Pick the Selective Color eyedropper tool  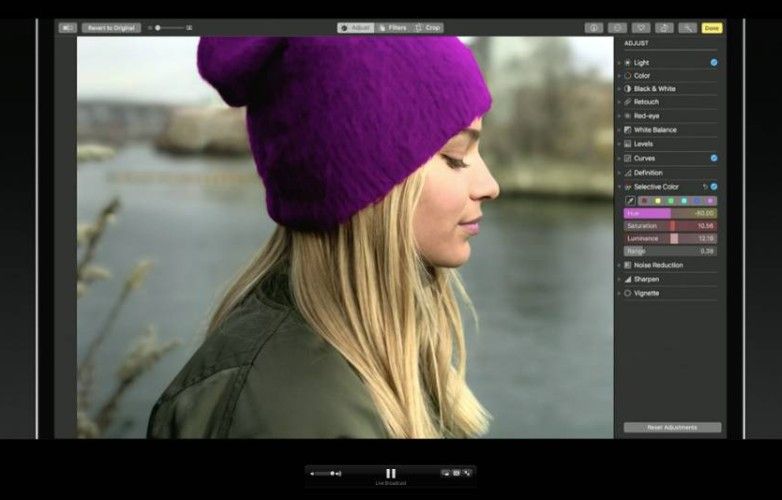pyautogui.click(x=630, y=201)
